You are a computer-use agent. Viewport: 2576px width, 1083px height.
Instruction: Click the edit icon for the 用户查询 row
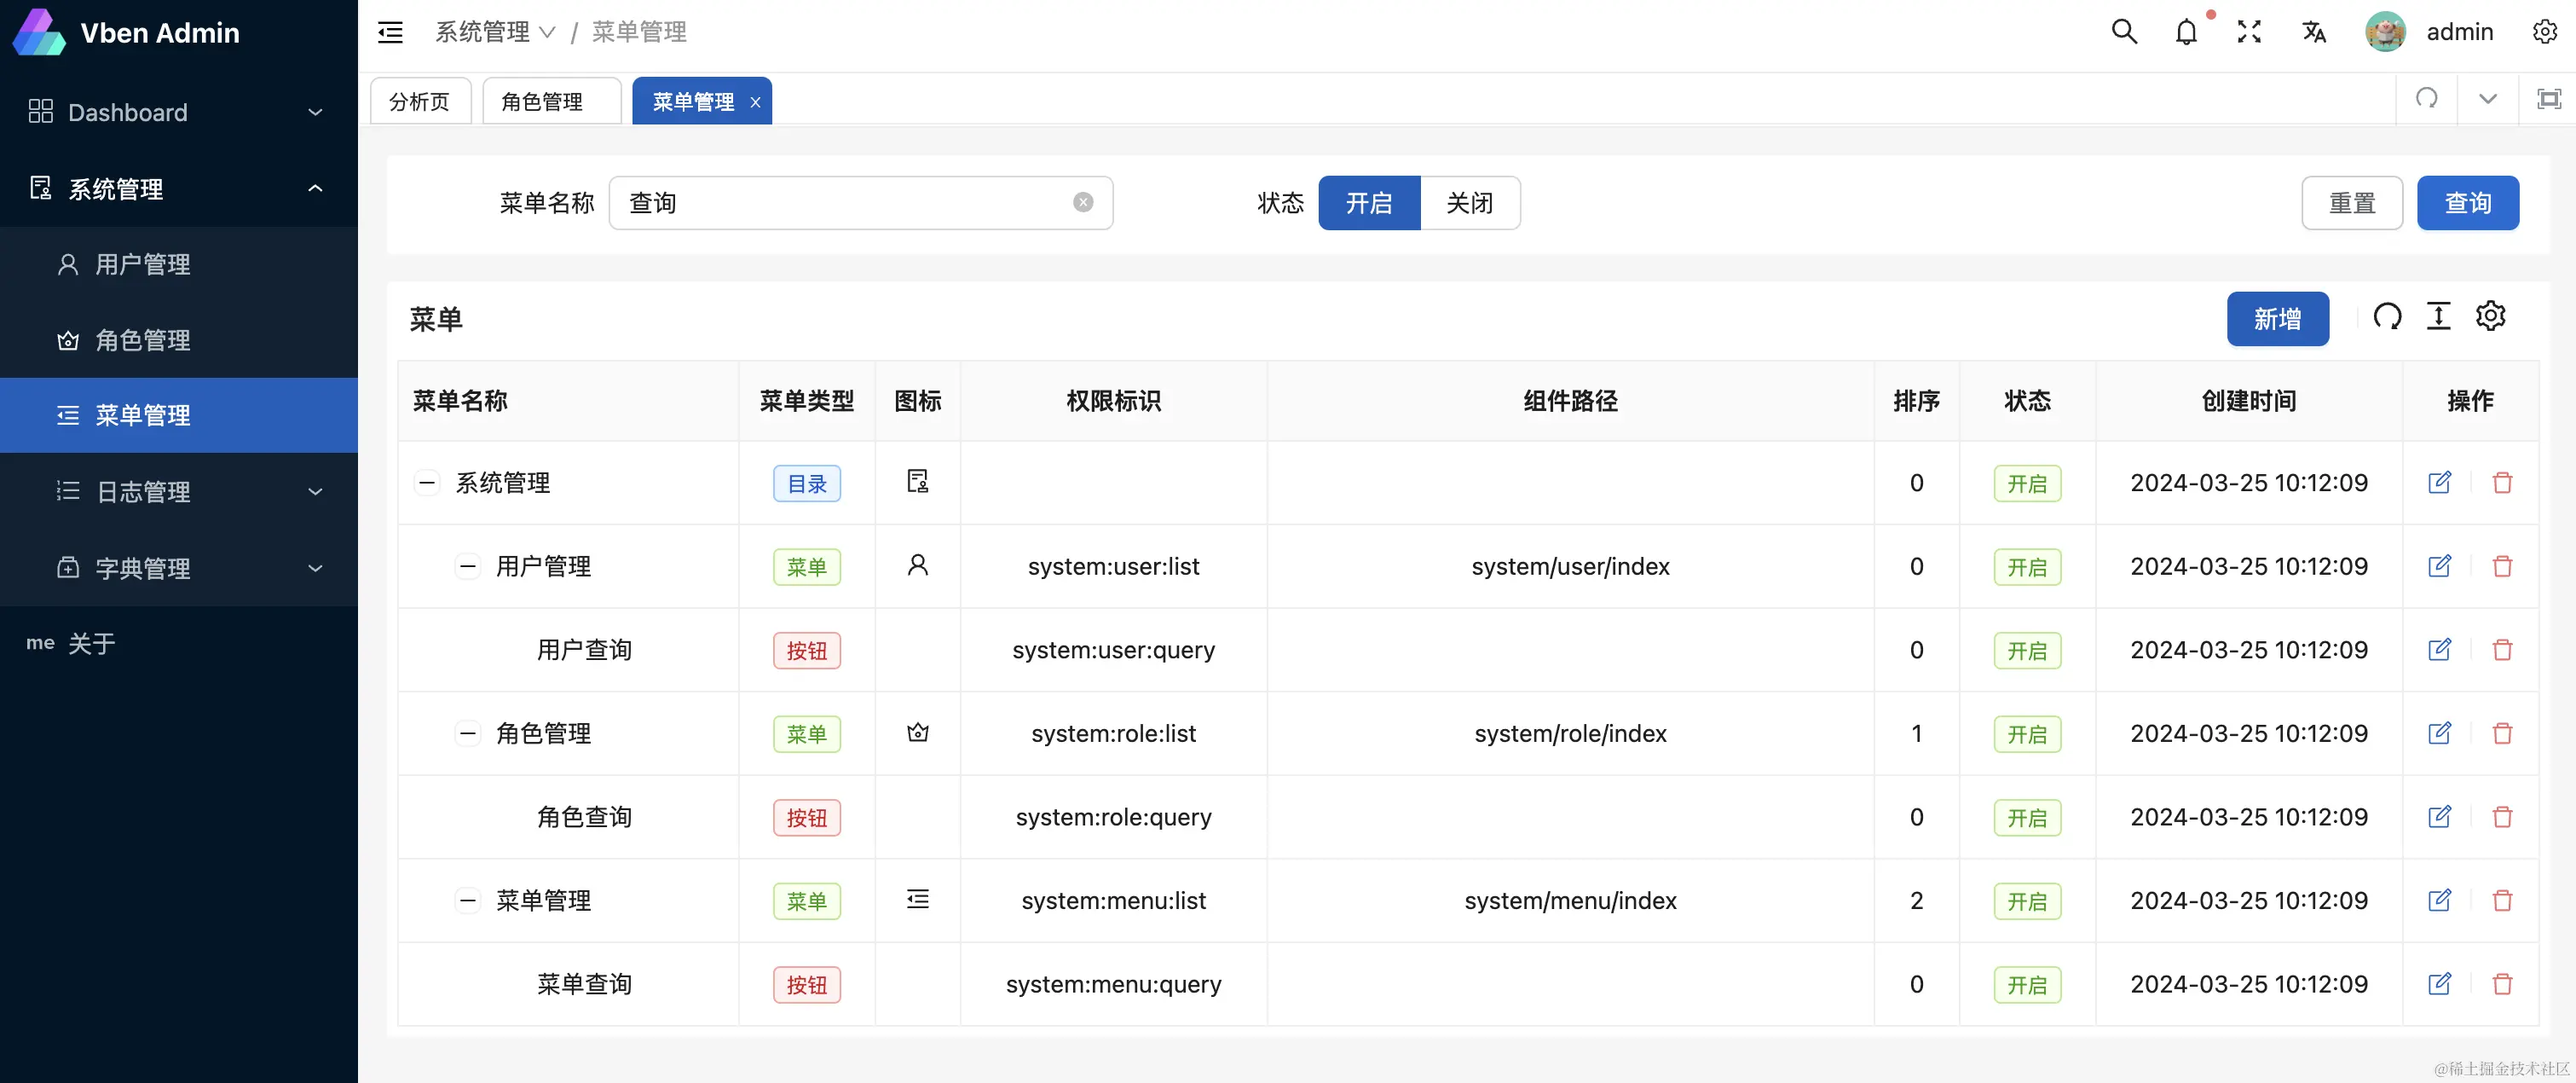[2439, 650]
